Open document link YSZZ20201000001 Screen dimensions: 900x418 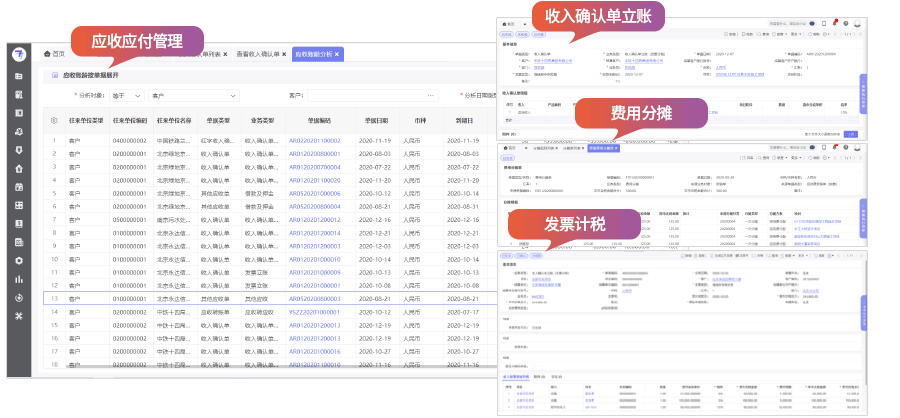(314, 312)
